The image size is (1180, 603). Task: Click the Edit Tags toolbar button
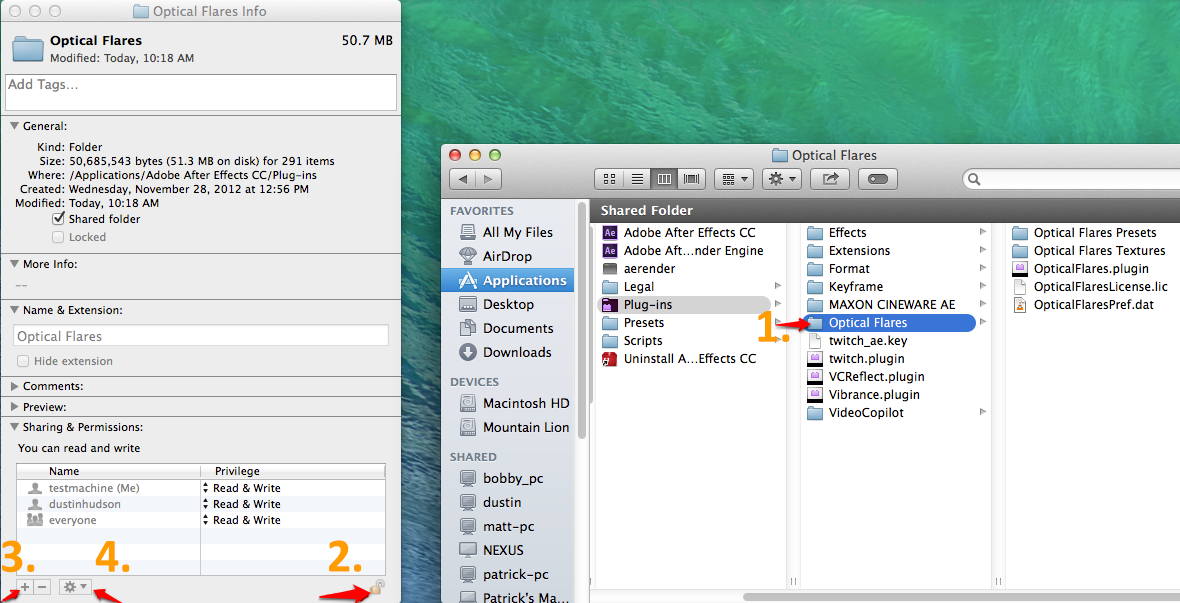click(x=878, y=179)
